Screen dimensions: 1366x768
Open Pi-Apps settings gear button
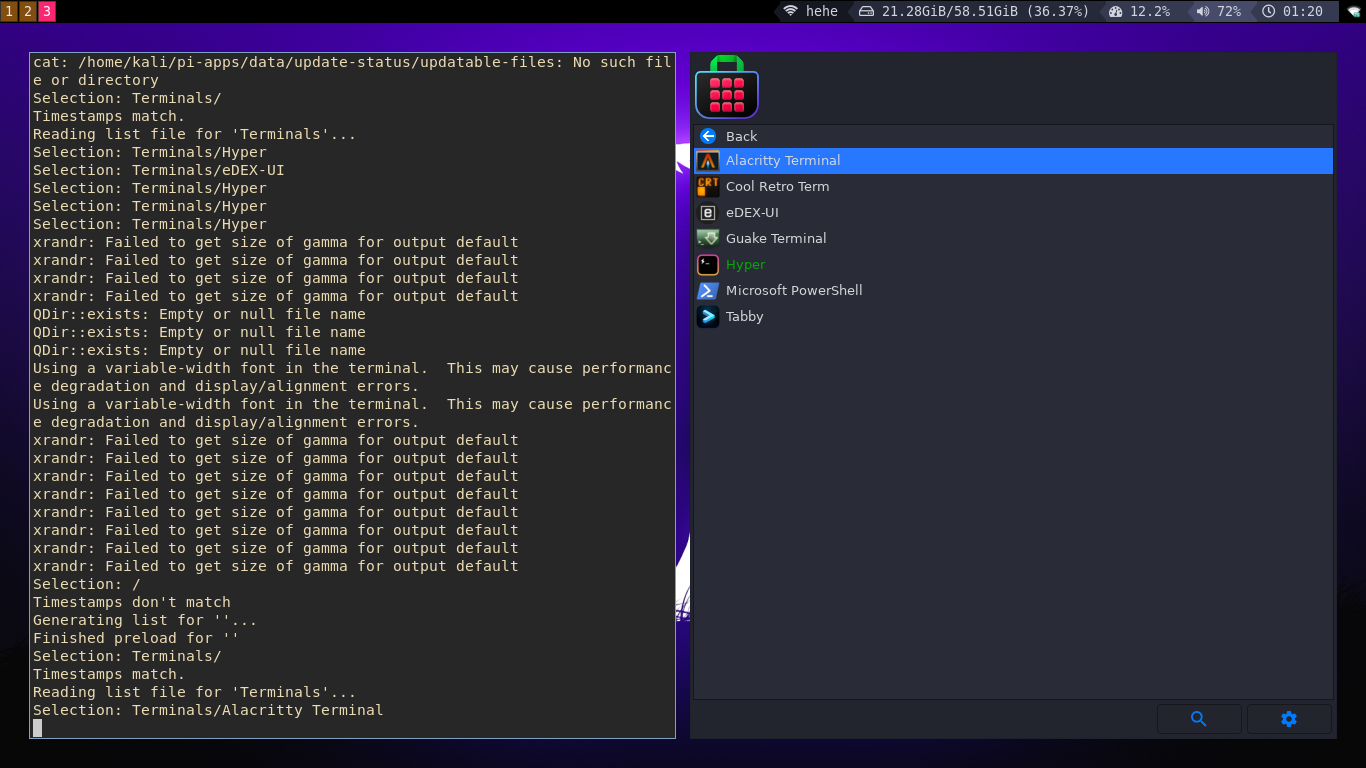click(x=1289, y=719)
